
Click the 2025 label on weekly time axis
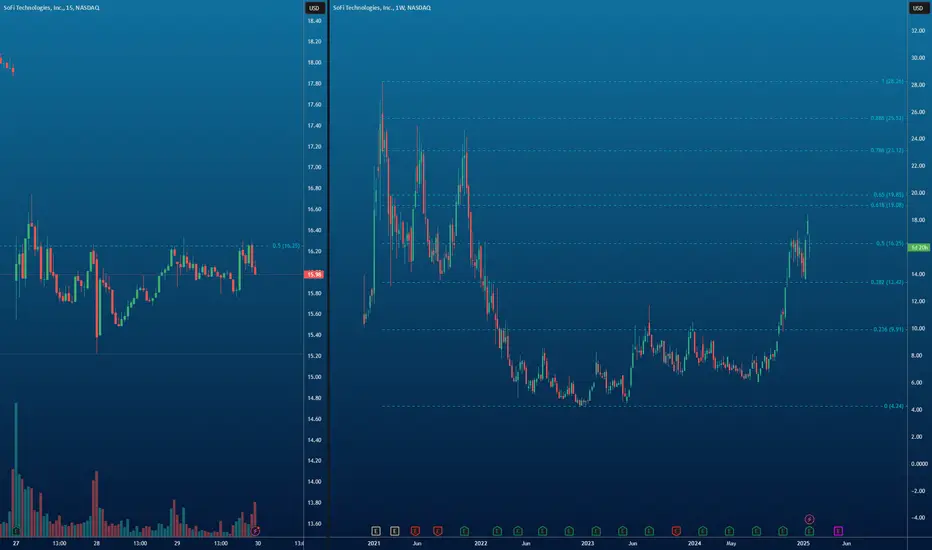[803, 543]
